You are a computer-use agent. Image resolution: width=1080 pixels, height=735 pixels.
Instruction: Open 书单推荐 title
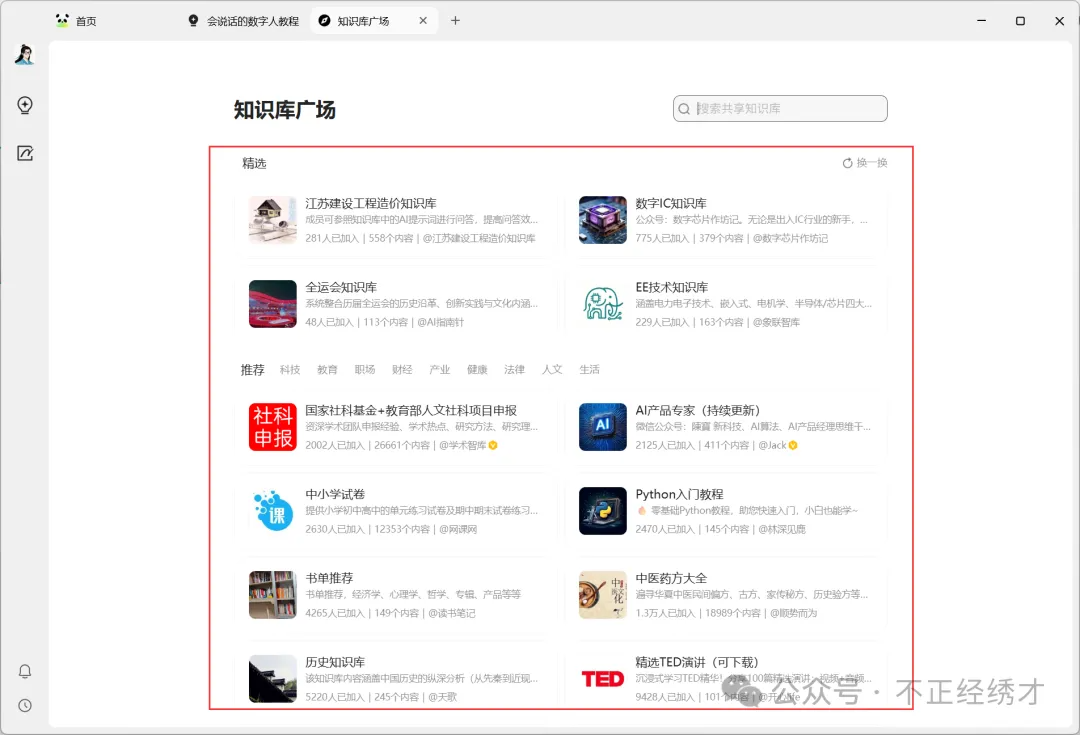(329, 579)
